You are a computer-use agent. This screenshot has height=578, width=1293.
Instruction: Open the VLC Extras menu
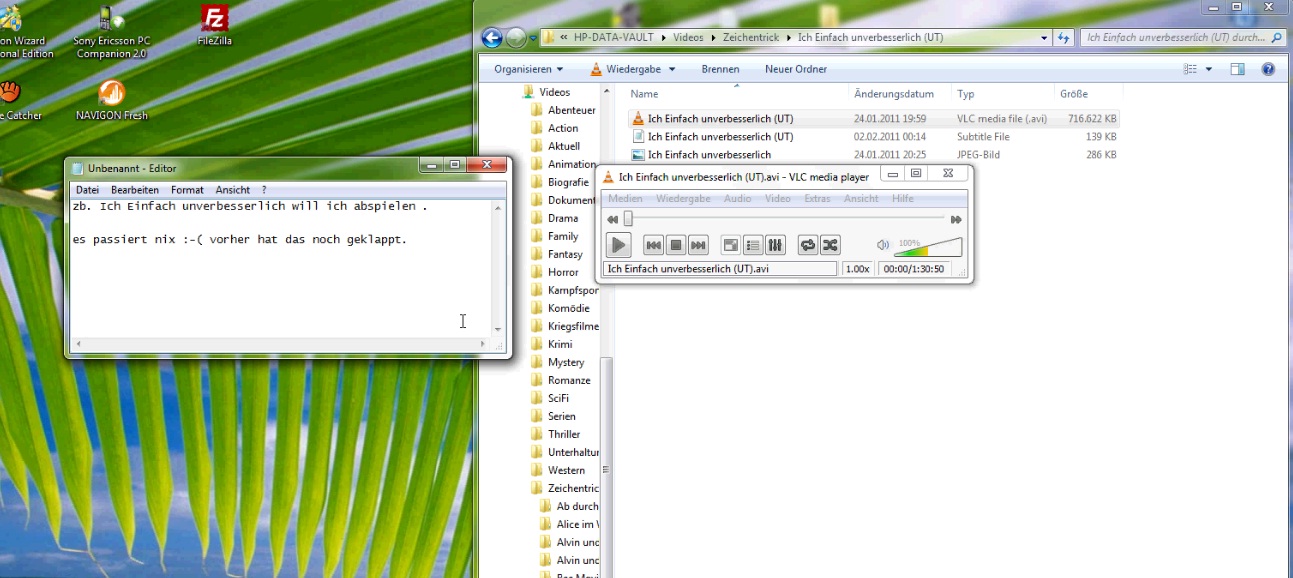(x=817, y=199)
